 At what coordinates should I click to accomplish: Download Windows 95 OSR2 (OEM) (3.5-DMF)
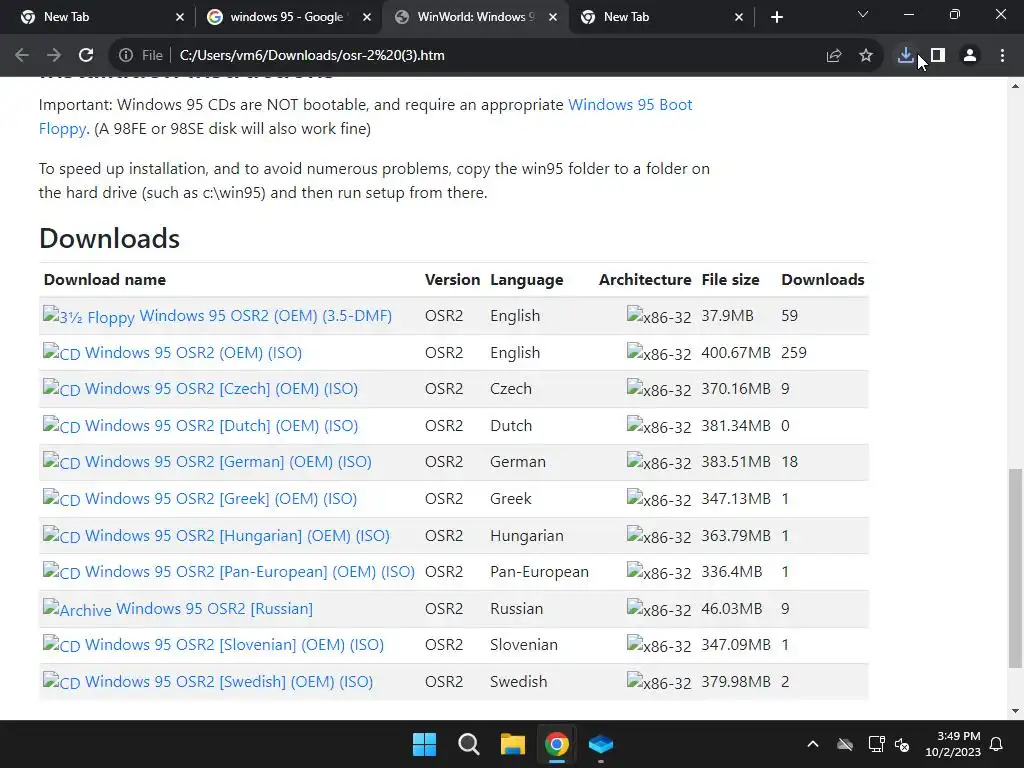tap(265, 316)
